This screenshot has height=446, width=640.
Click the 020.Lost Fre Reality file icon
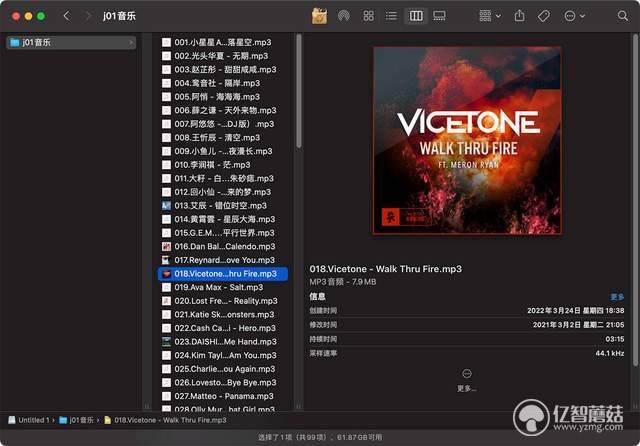click(166, 301)
